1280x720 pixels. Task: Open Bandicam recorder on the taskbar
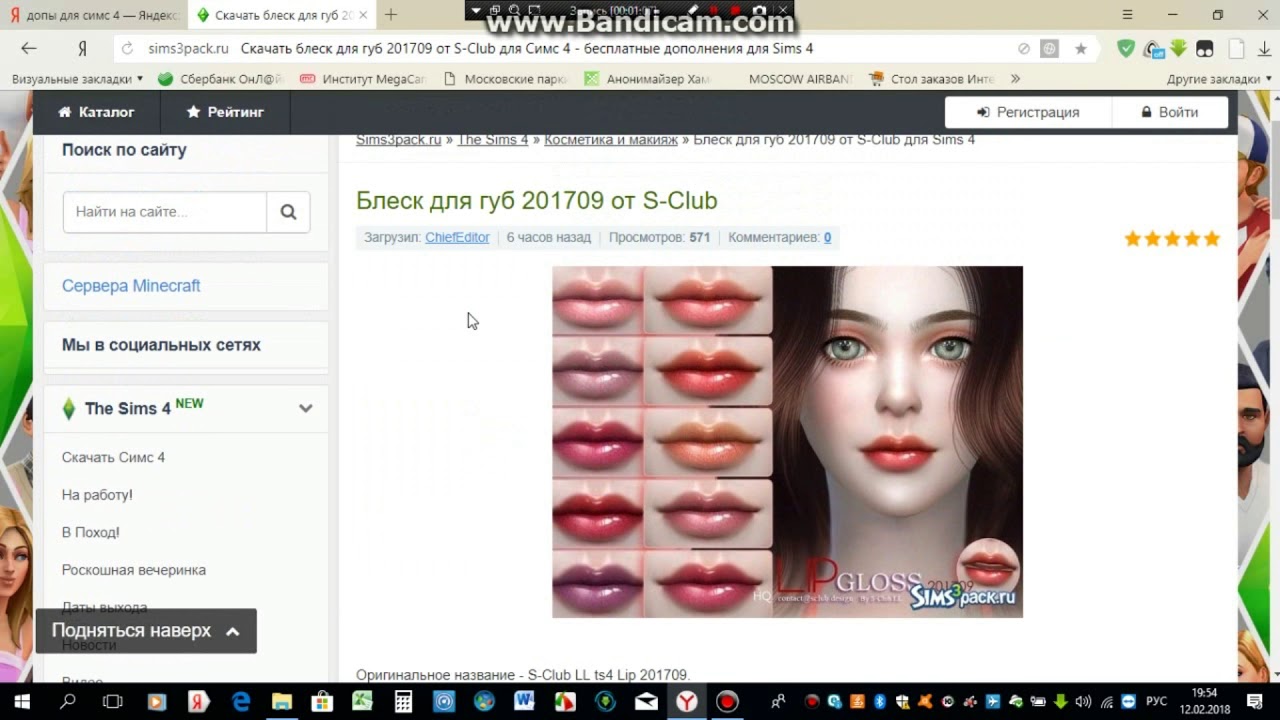click(727, 702)
